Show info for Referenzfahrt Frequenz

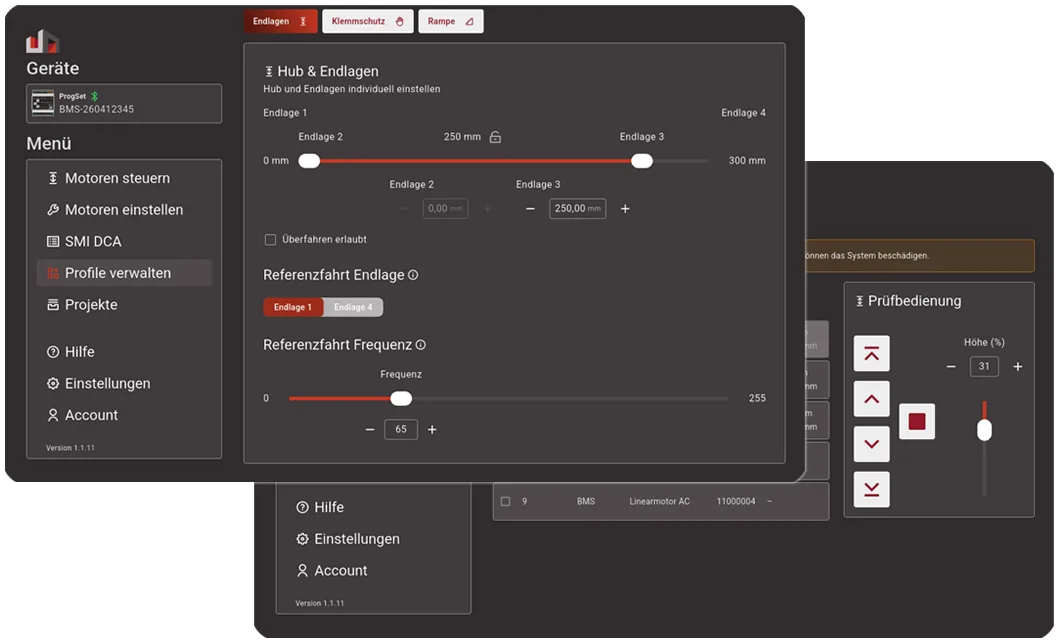420,346
